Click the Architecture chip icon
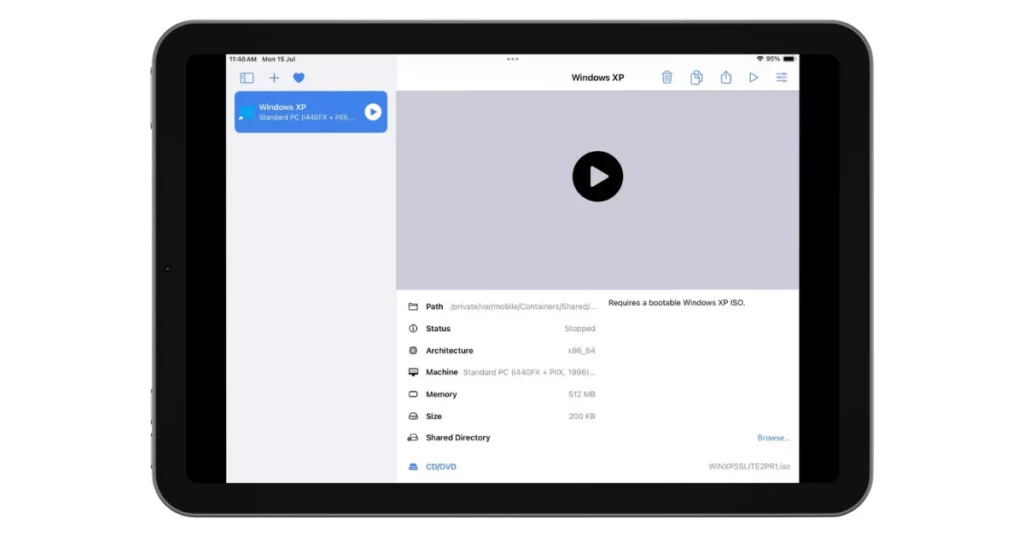This screenshot has height=536, width=1024. coord(413,351)
